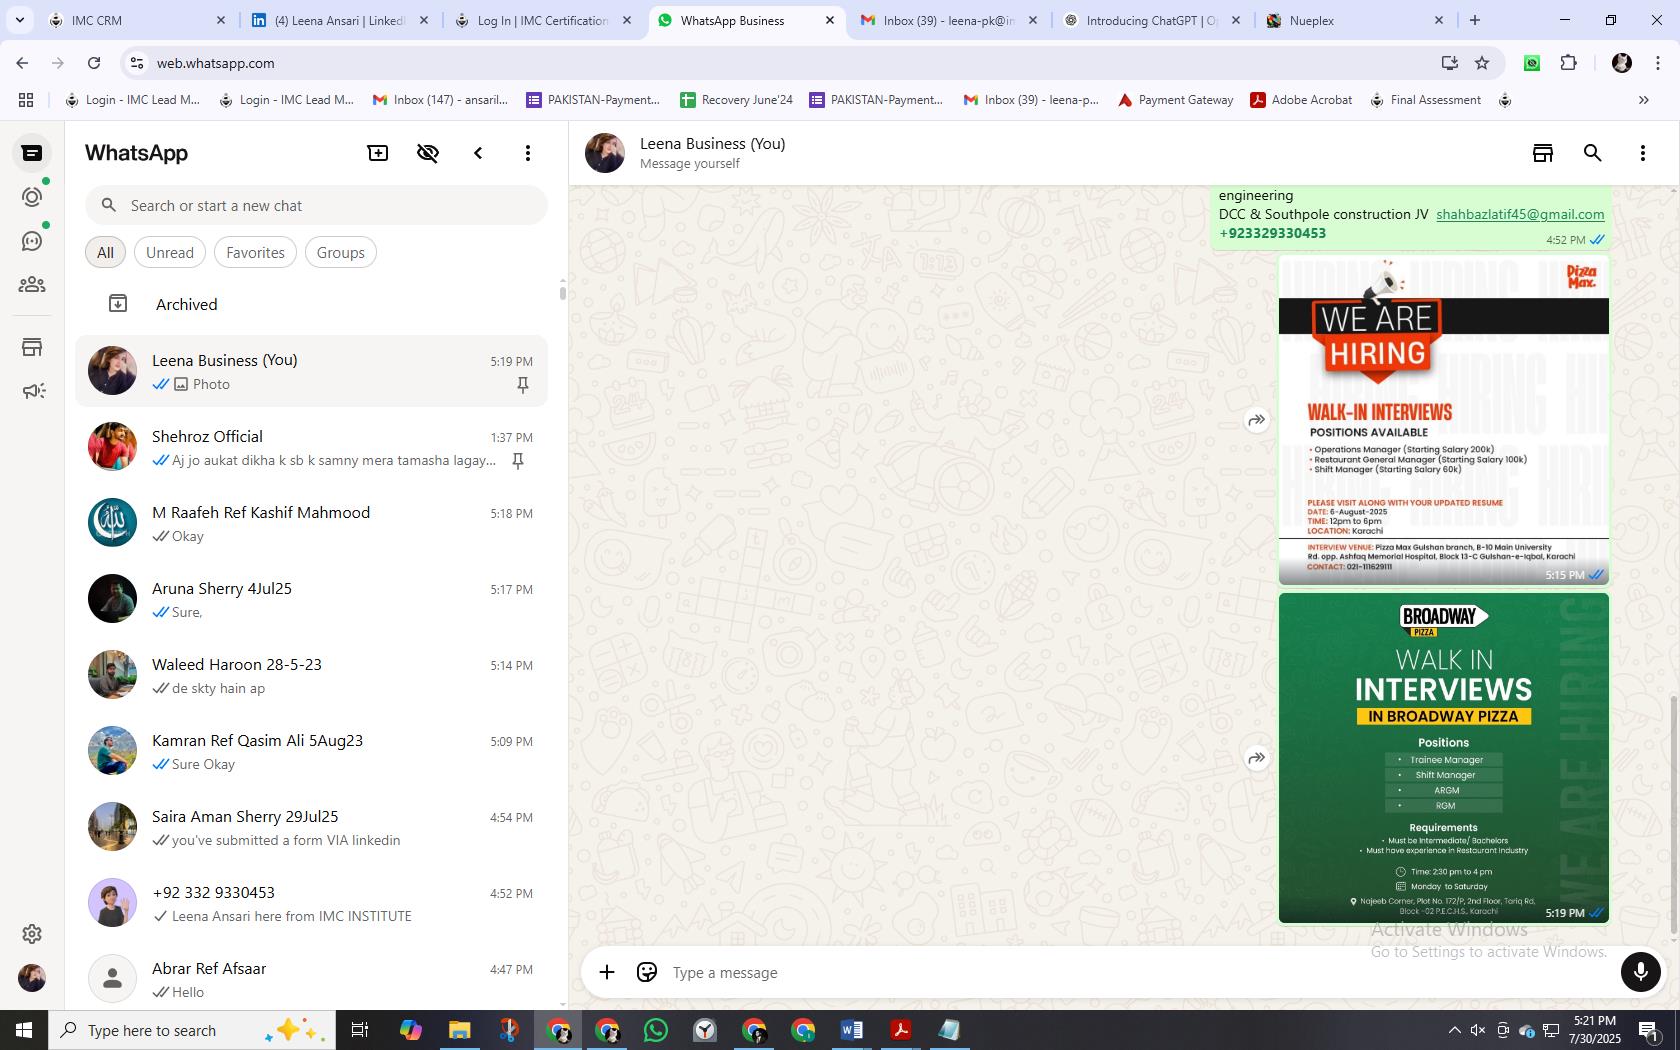Switch to Introducing ChatGPT tab
1680x1050 pixels.
coord(1152,20)
